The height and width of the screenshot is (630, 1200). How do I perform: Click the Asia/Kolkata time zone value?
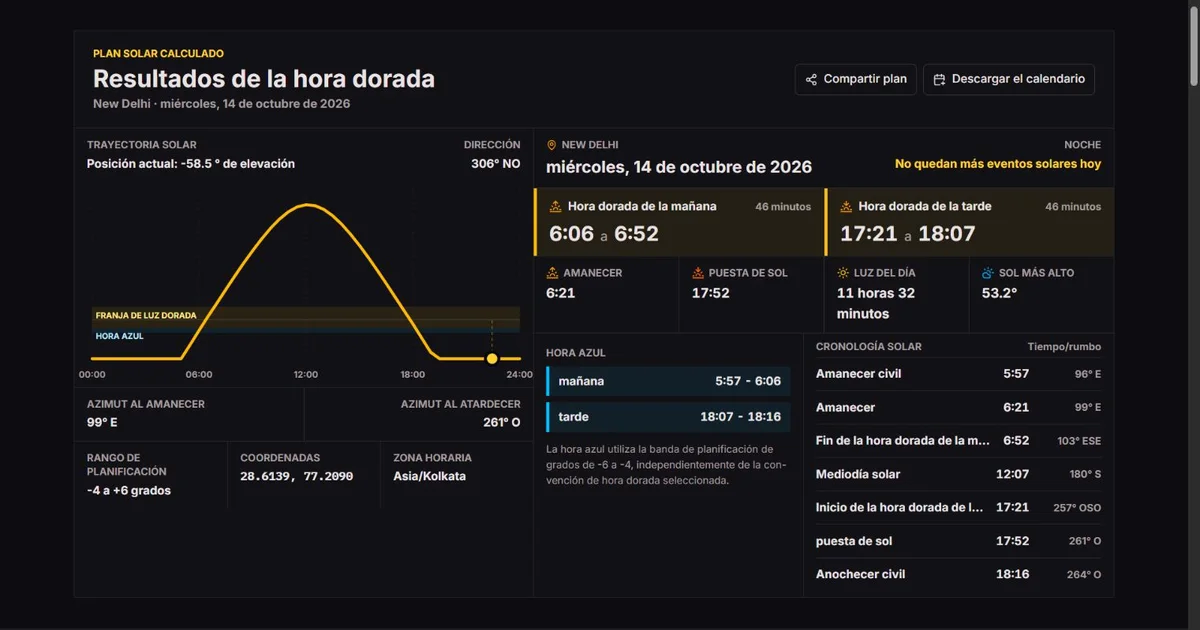[430, 476]
